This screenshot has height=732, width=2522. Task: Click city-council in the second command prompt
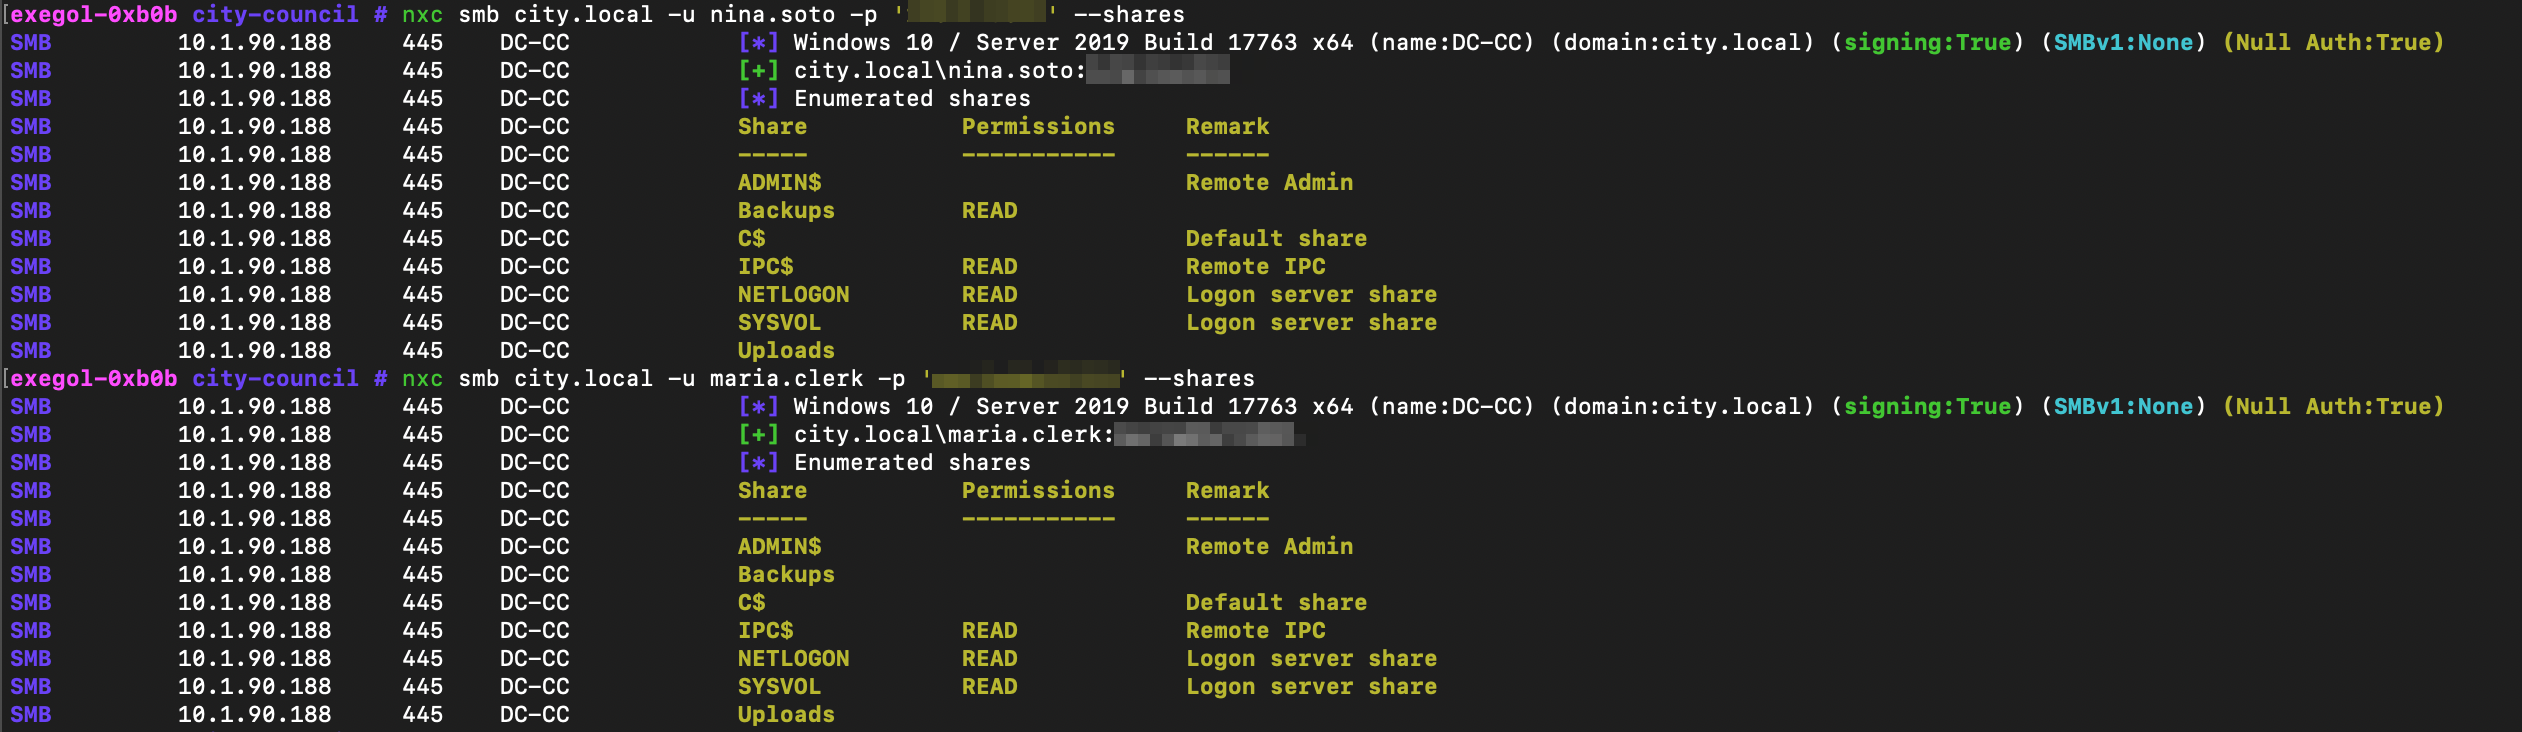[275, 378]
